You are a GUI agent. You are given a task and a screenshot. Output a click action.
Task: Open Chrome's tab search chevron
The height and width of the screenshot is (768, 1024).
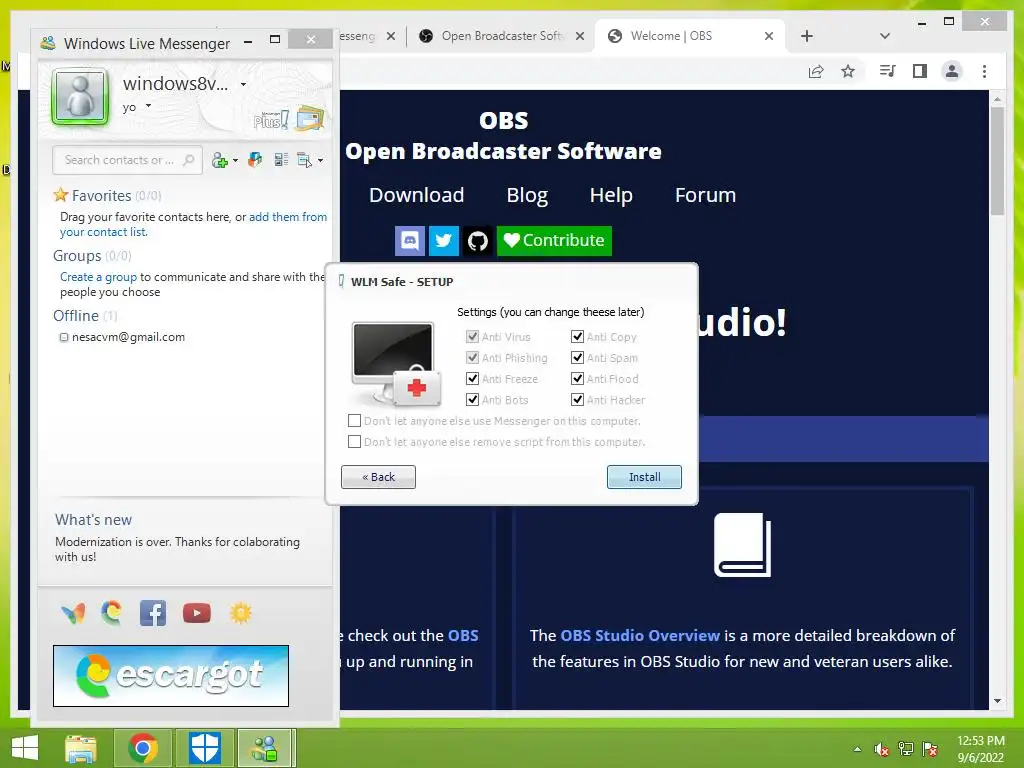(884, 36)
